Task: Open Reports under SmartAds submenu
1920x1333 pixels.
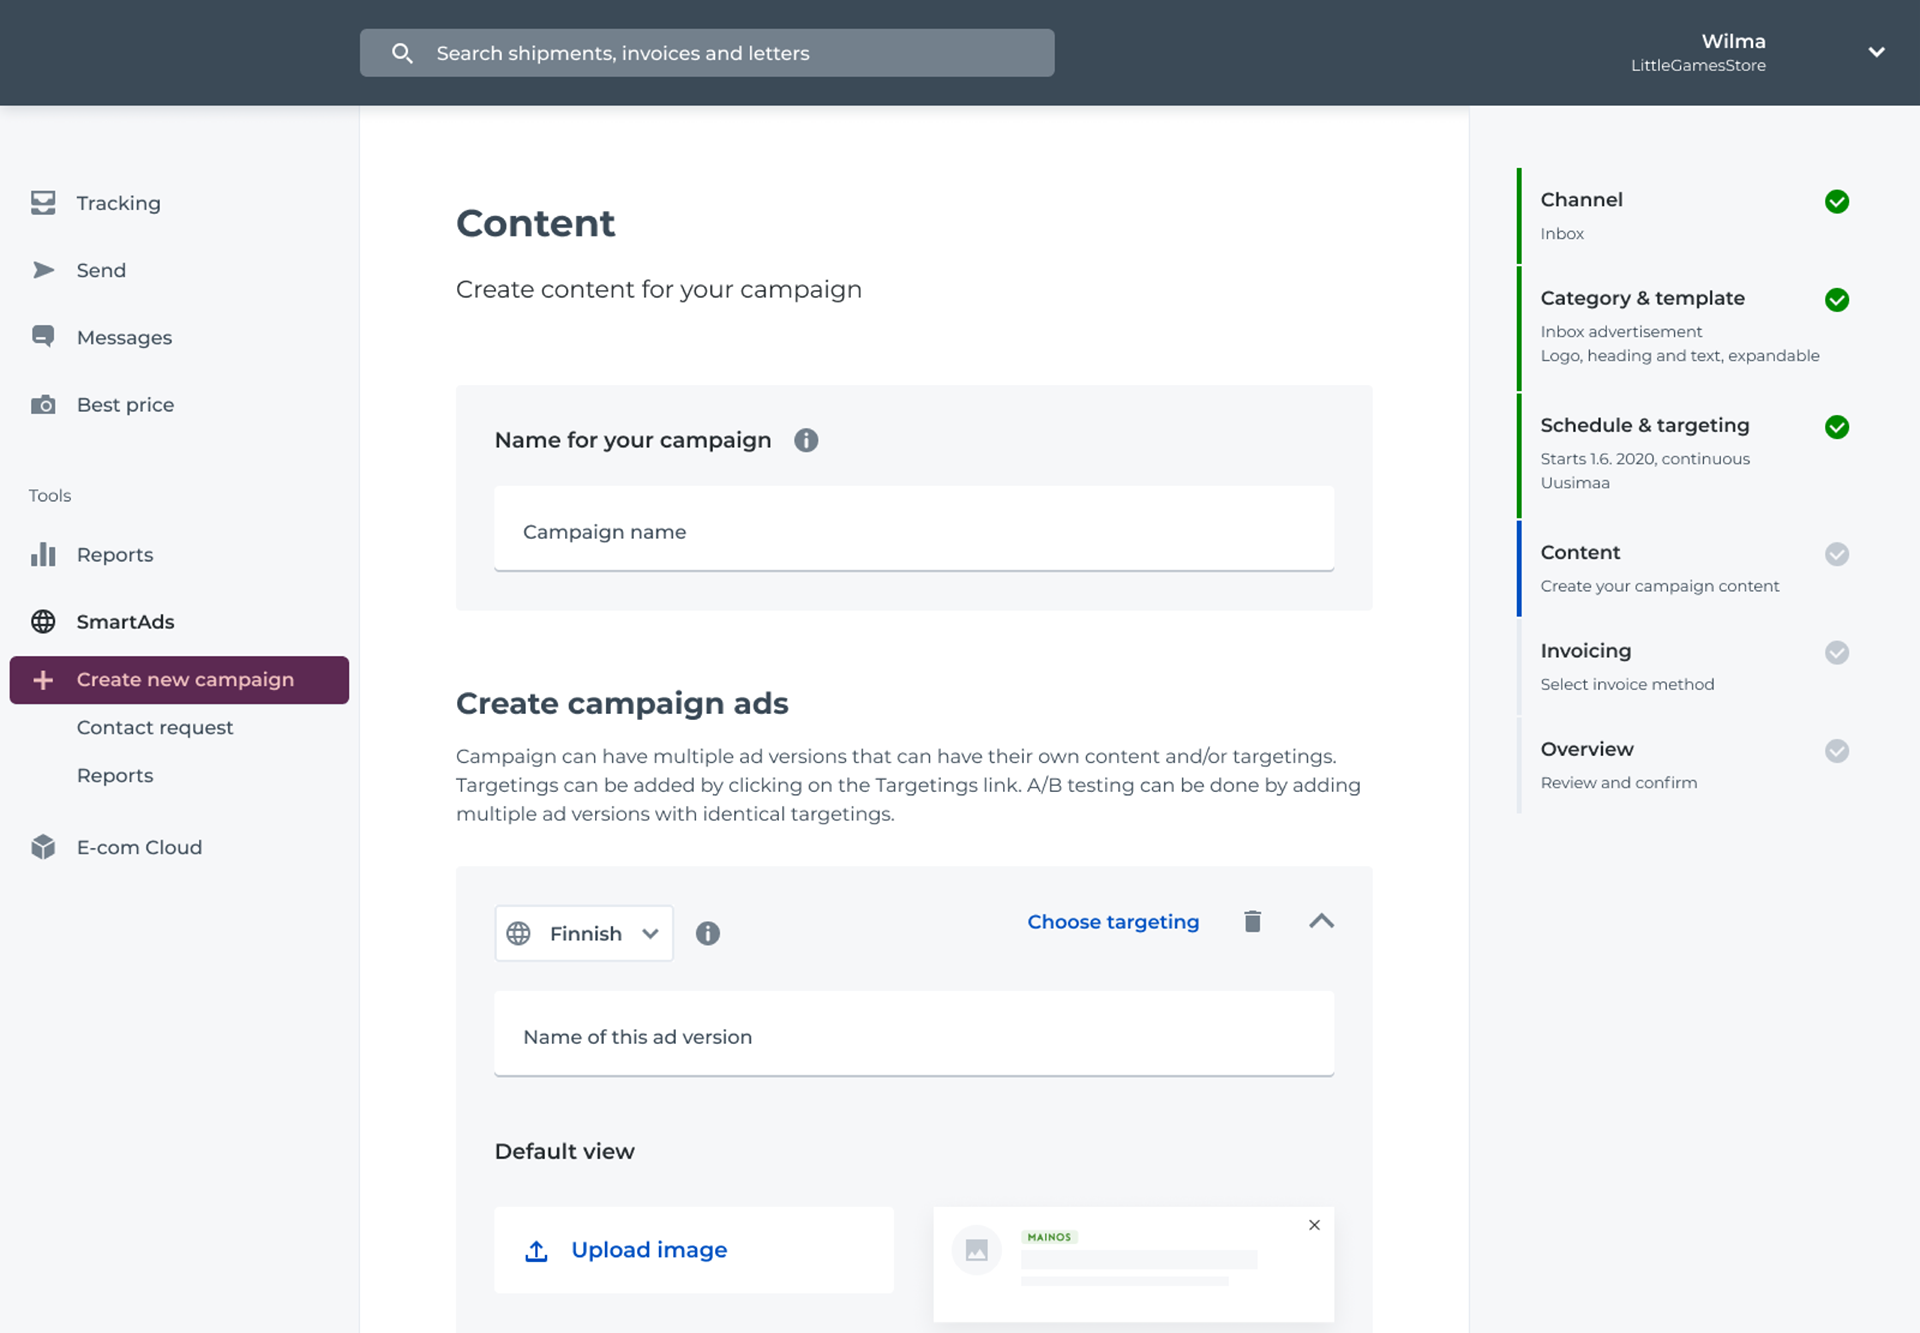Action: pos(115,776)
